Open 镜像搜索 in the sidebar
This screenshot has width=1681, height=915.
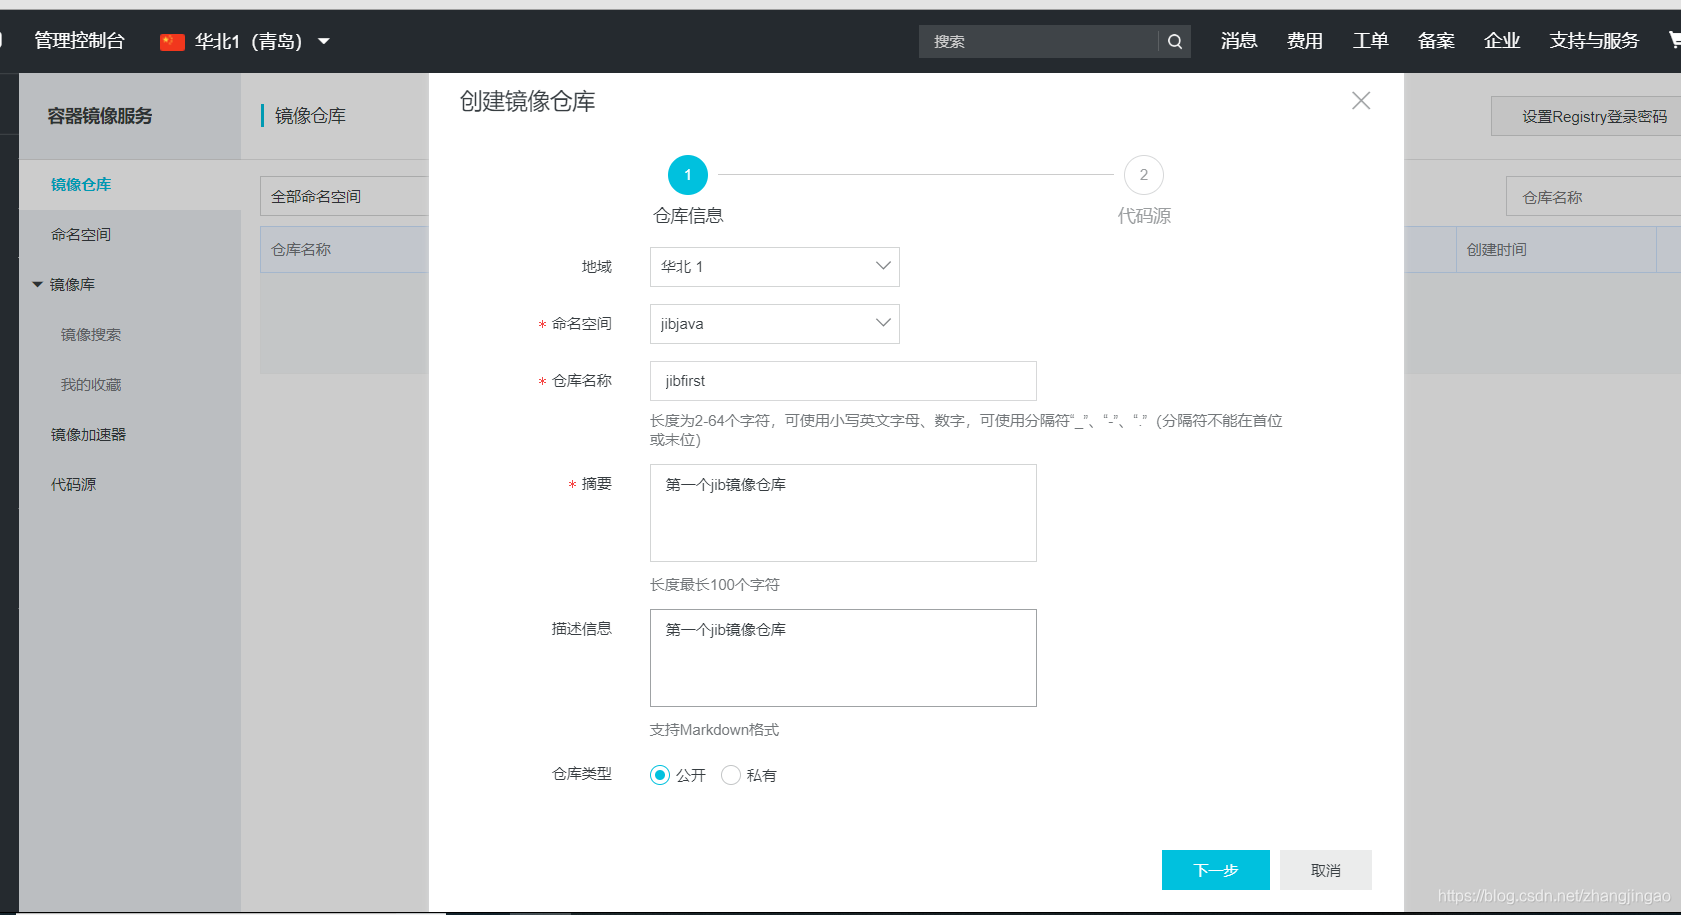tap(91, 335)
